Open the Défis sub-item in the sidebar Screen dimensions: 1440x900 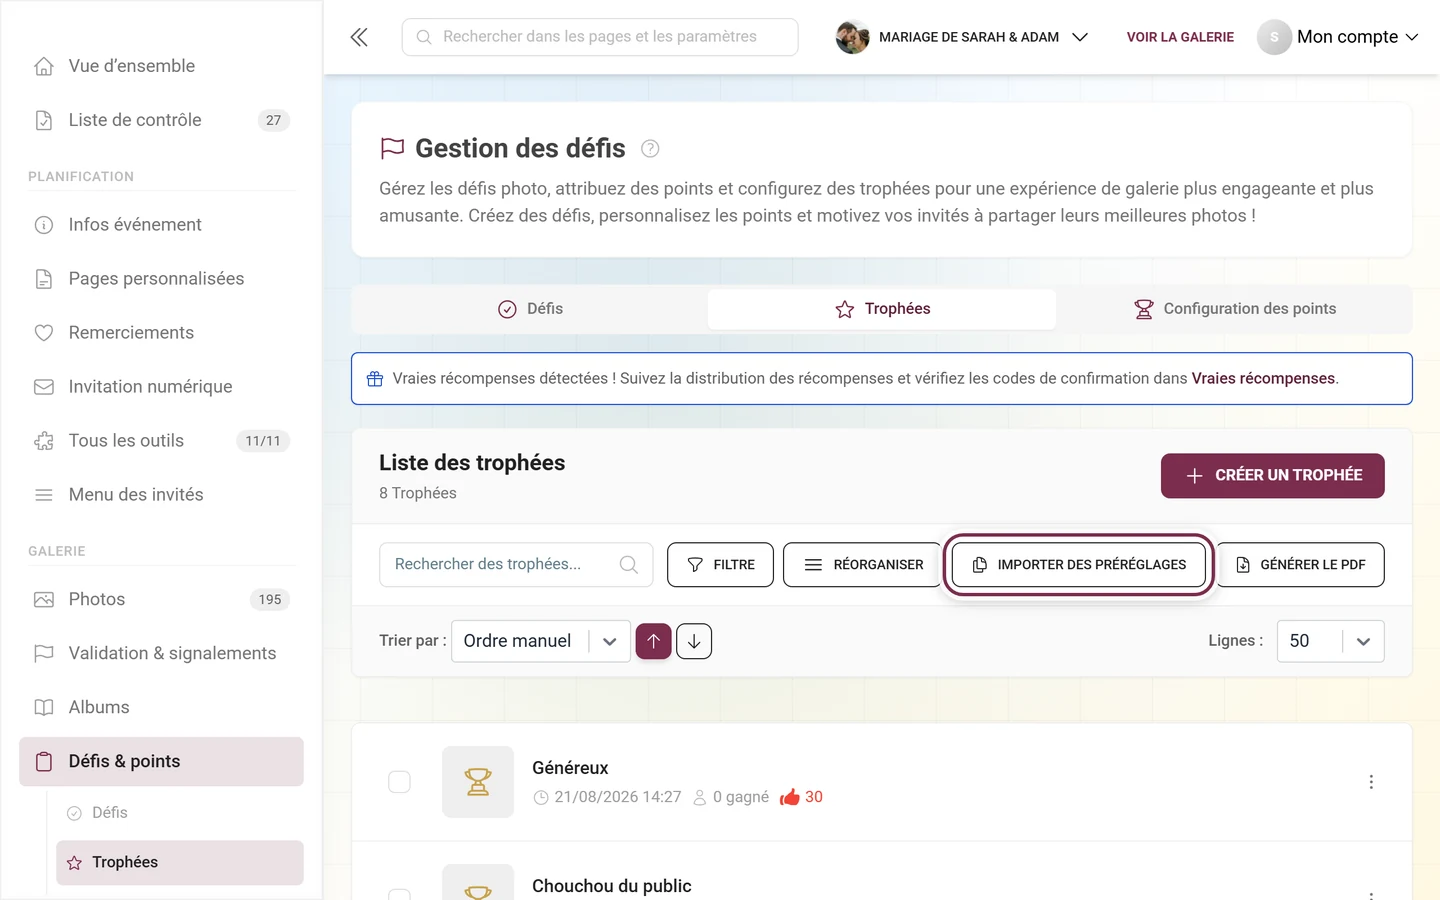tap(180, 813)
